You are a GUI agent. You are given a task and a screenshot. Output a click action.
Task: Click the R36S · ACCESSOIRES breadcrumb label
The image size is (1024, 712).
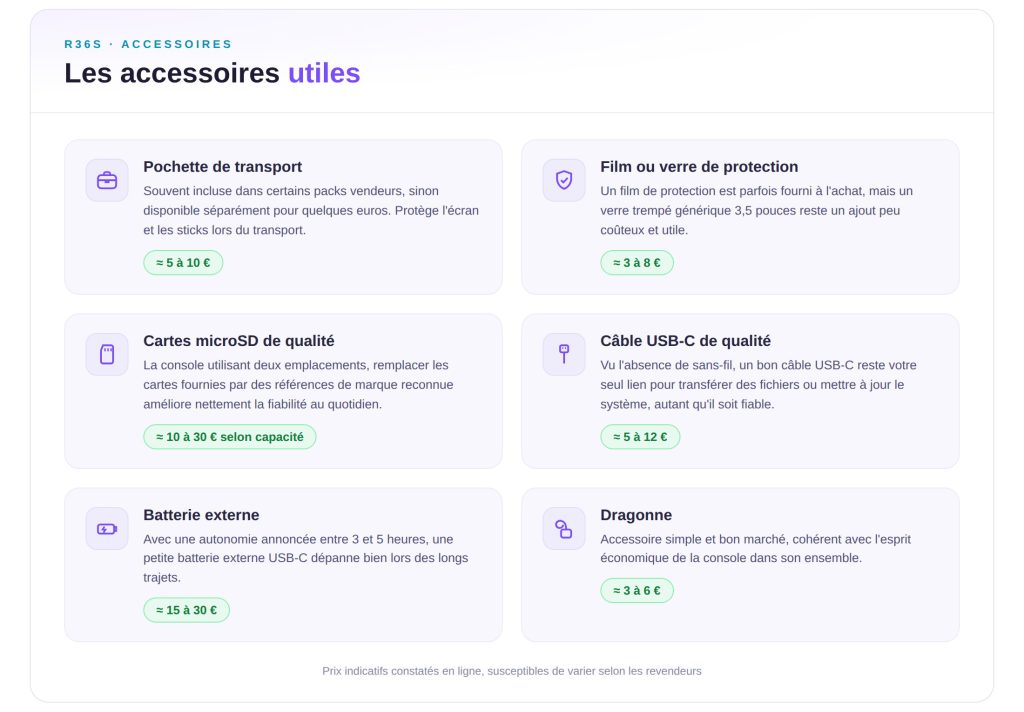(x=148, y=44)
